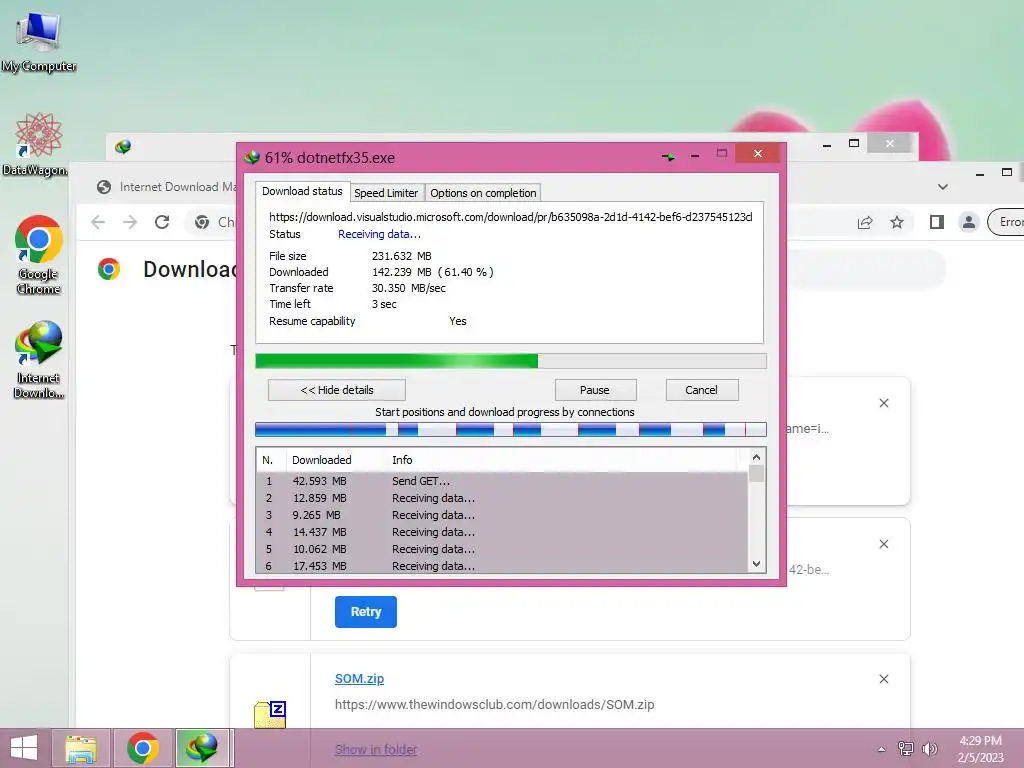Go forward in Chrome window
Image resolution: width=1024 pixels, height=768 pixels.
click(x=130, y=222)
